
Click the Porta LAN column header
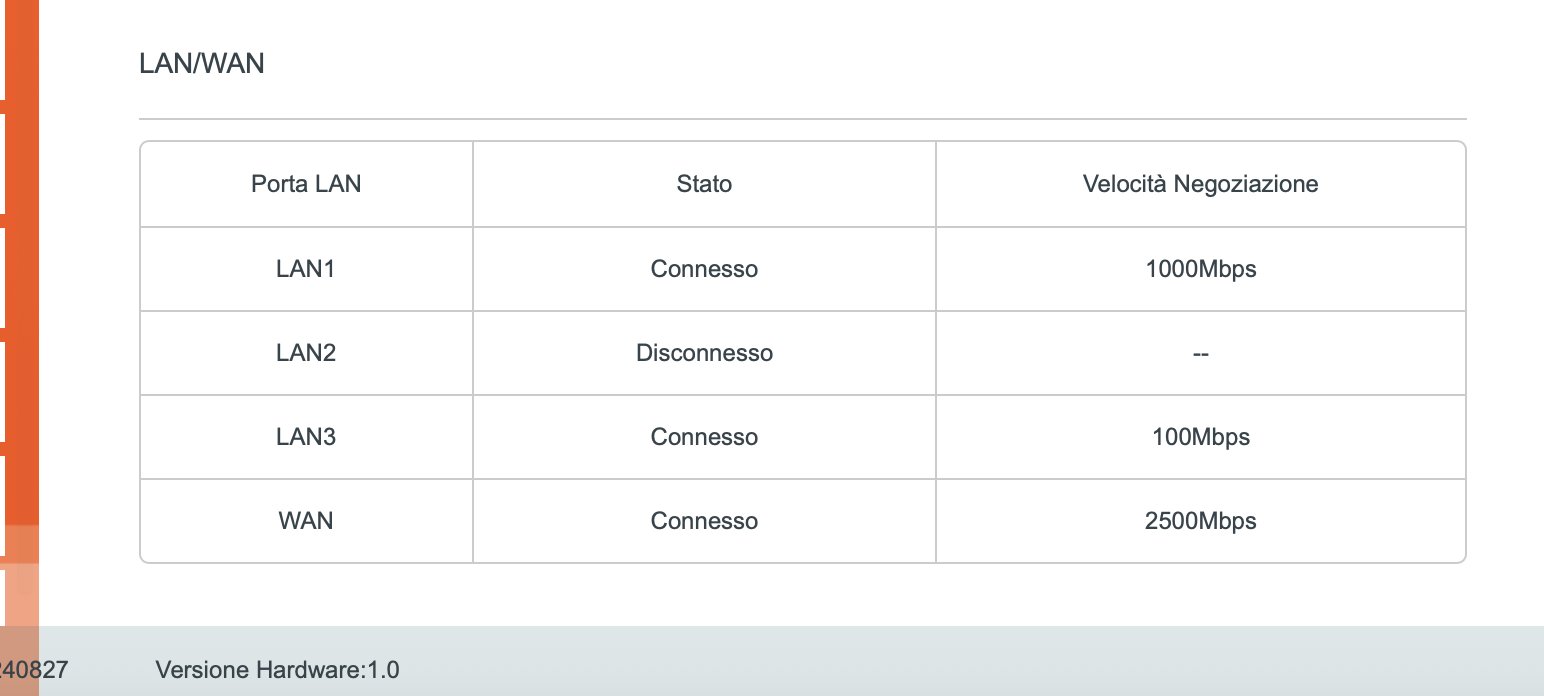(x=306, y=184)
